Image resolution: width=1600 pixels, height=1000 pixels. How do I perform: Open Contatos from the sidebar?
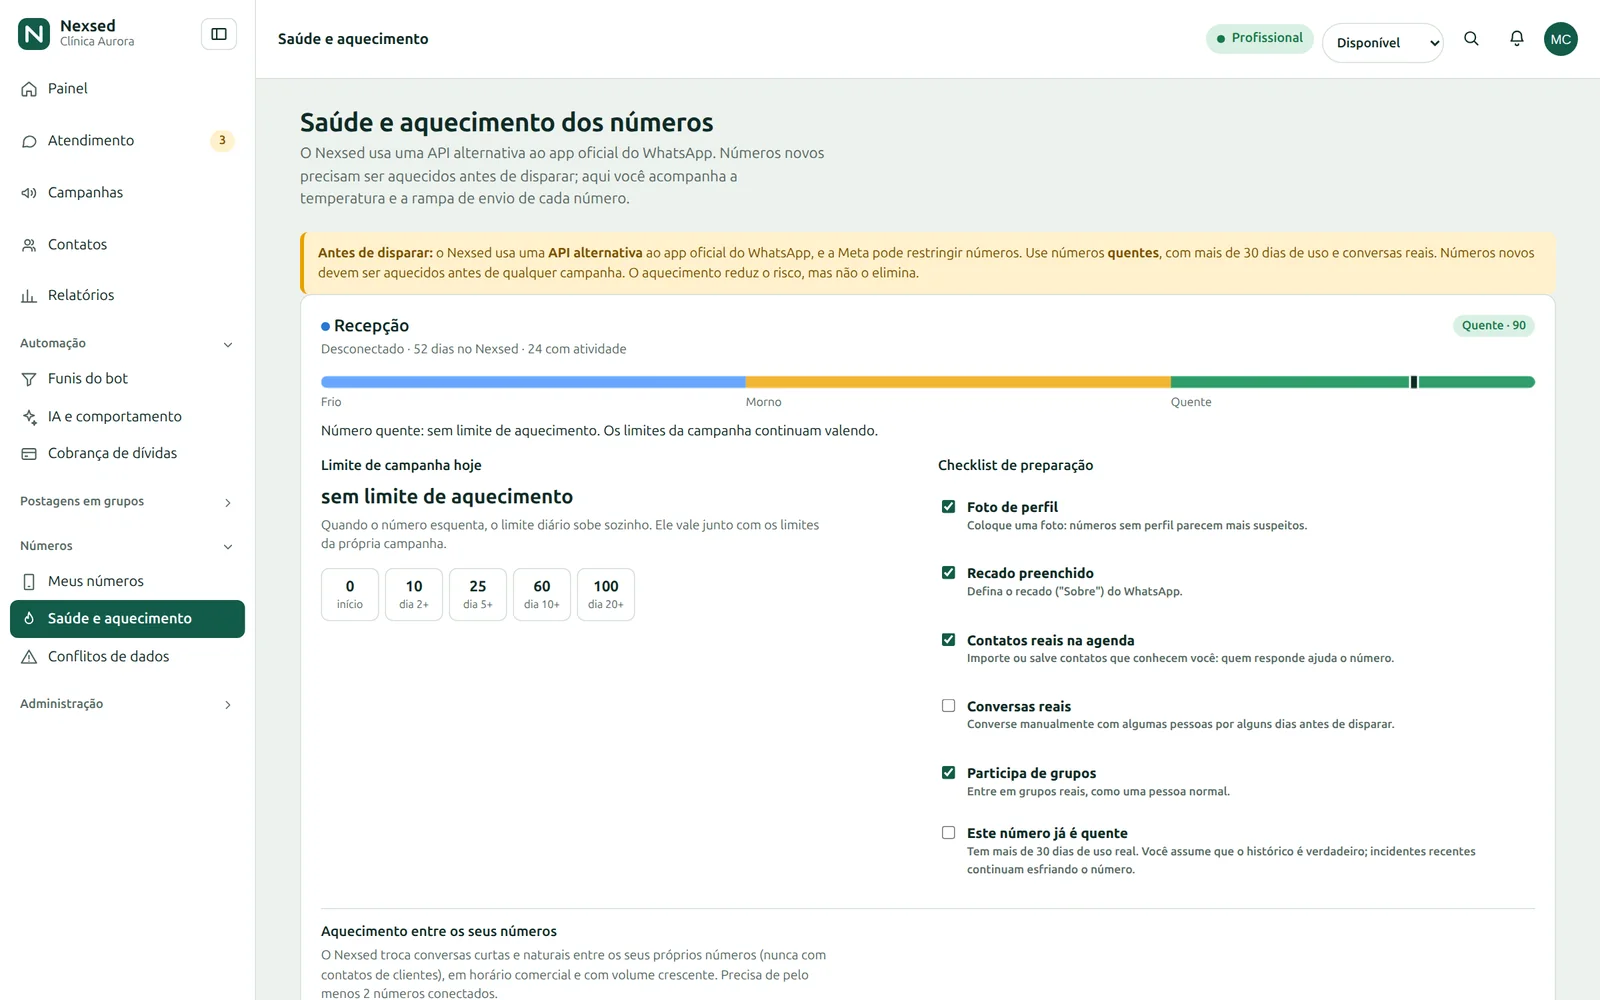(127, 245)
